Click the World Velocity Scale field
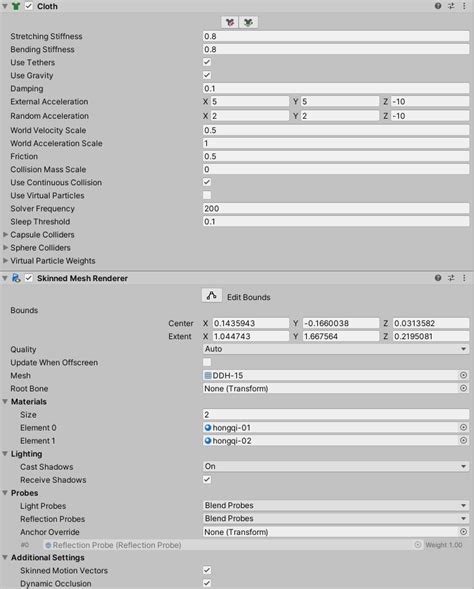Screen dimensions: 474x589 336,130
